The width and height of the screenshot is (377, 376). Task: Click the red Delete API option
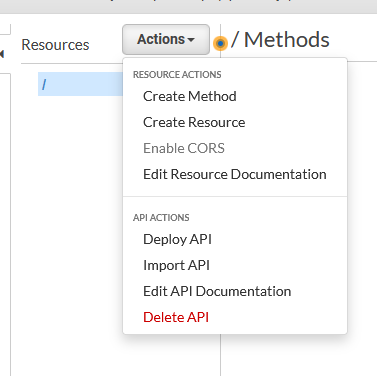coord(176,317)
